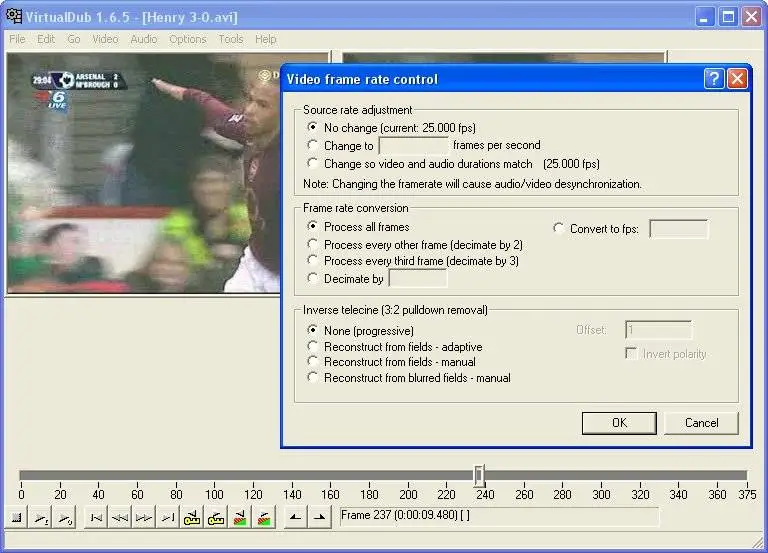Open the Audio menu
The width and height of the screenshot is (768, 553).
[144, 39]
